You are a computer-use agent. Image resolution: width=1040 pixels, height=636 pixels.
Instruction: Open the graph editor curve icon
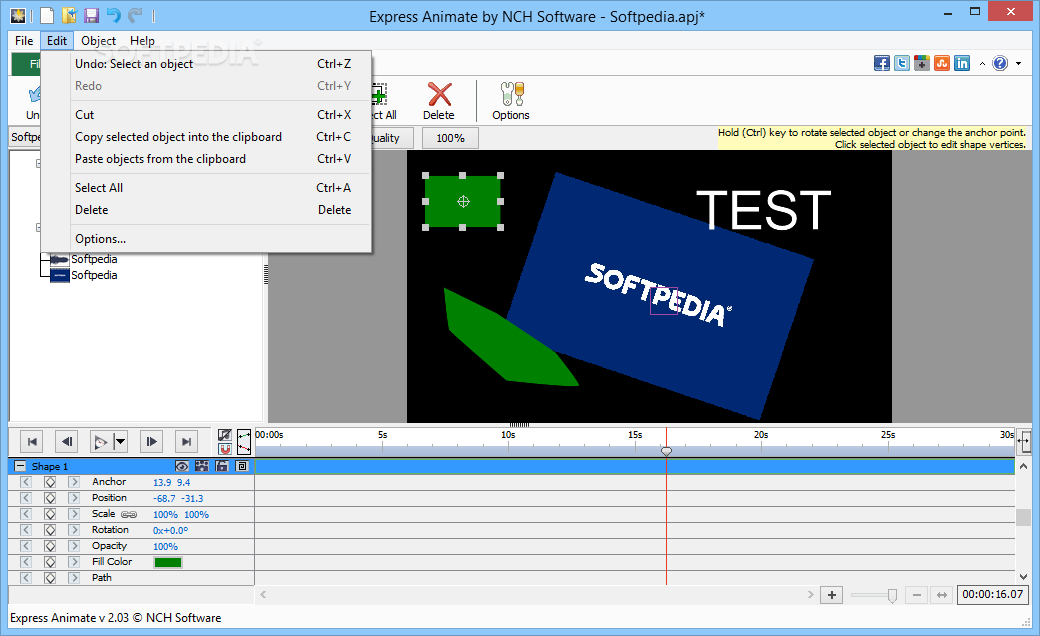244,442
